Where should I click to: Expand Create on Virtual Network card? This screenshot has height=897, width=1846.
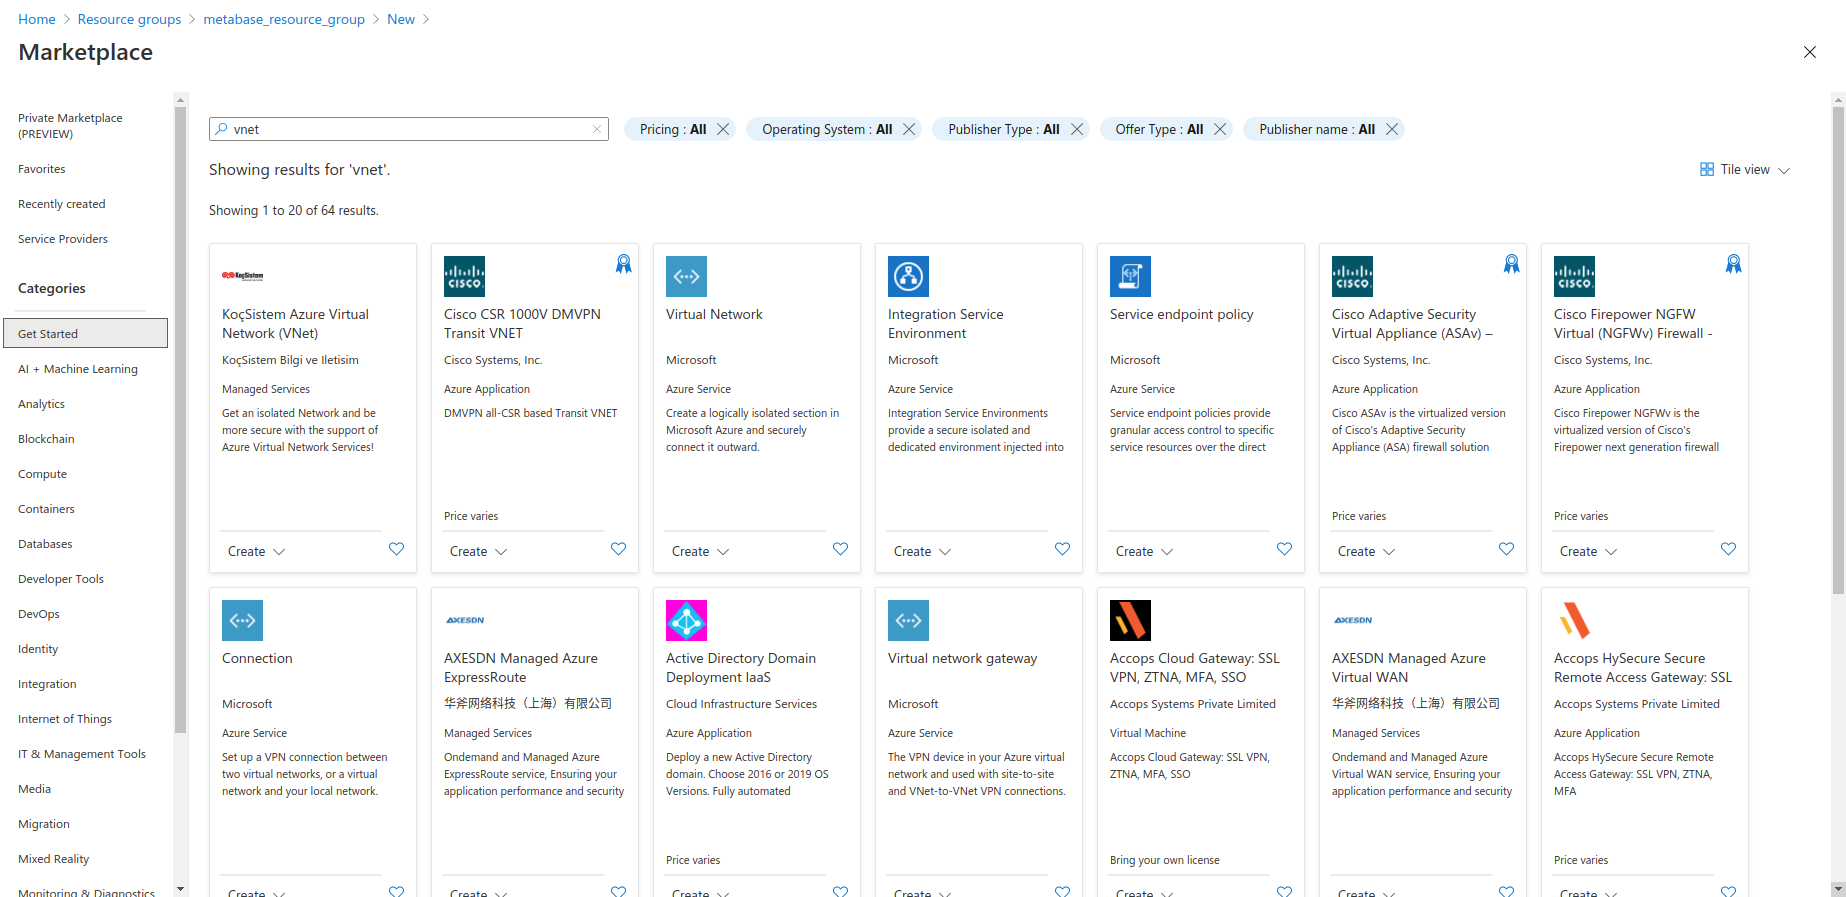coord(700,551)
